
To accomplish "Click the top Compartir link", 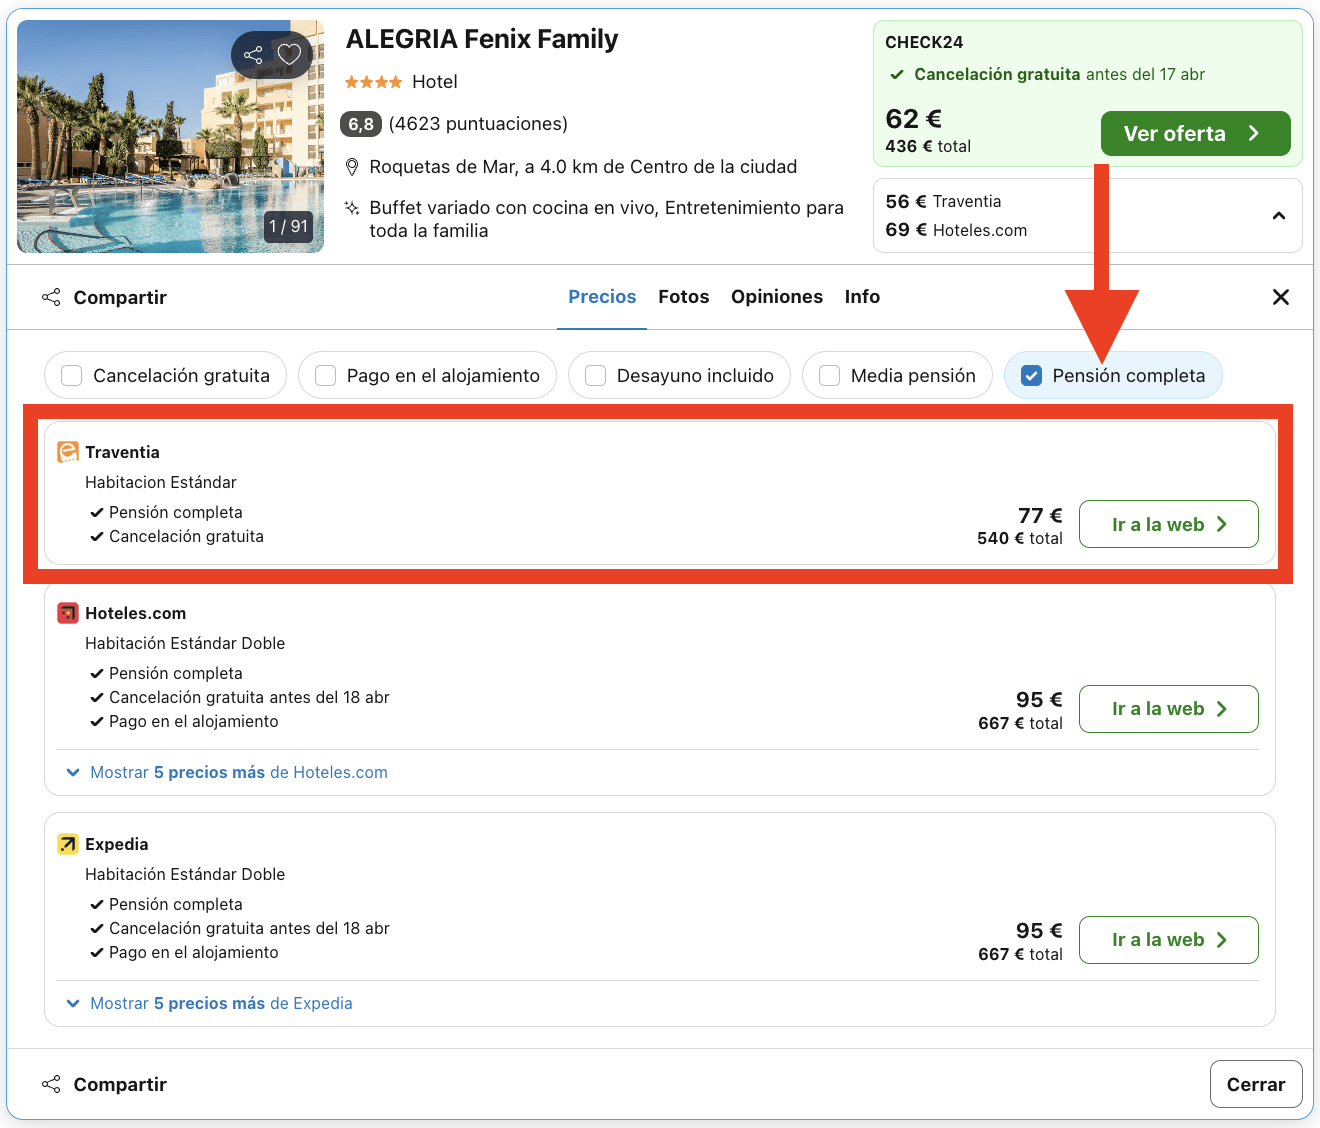I will [120, 297].
